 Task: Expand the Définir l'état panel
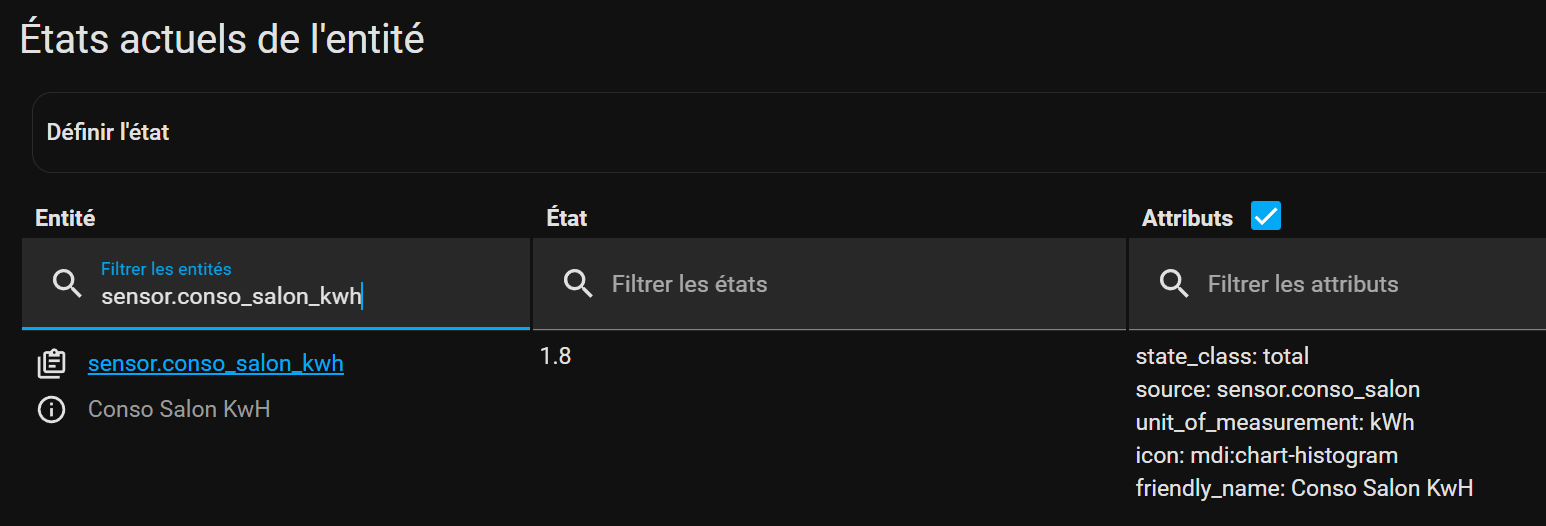tap(789, 132)
